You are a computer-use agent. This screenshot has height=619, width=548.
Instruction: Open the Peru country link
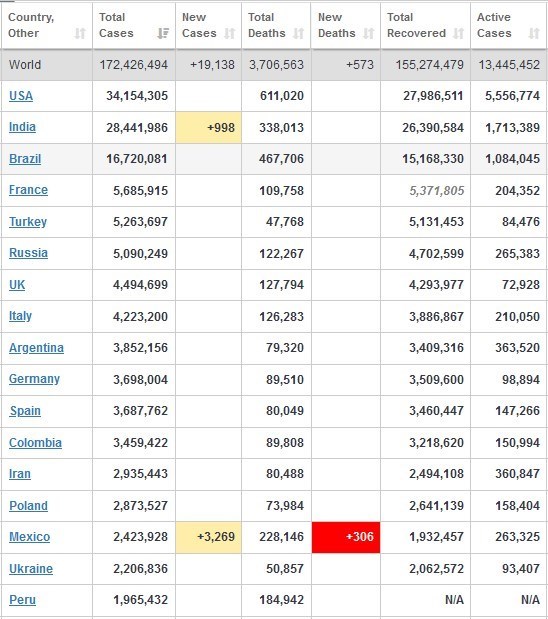(x=23, y=600)
